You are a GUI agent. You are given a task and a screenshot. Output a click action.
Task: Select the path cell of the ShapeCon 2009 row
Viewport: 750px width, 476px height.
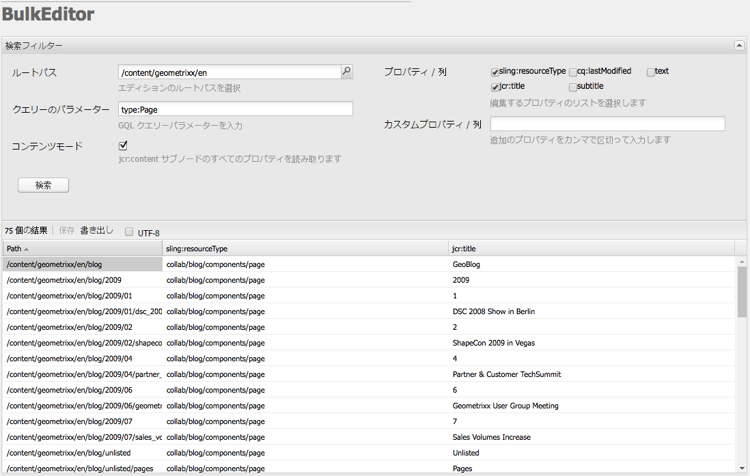pyautogui.click(x=83, y=343)
